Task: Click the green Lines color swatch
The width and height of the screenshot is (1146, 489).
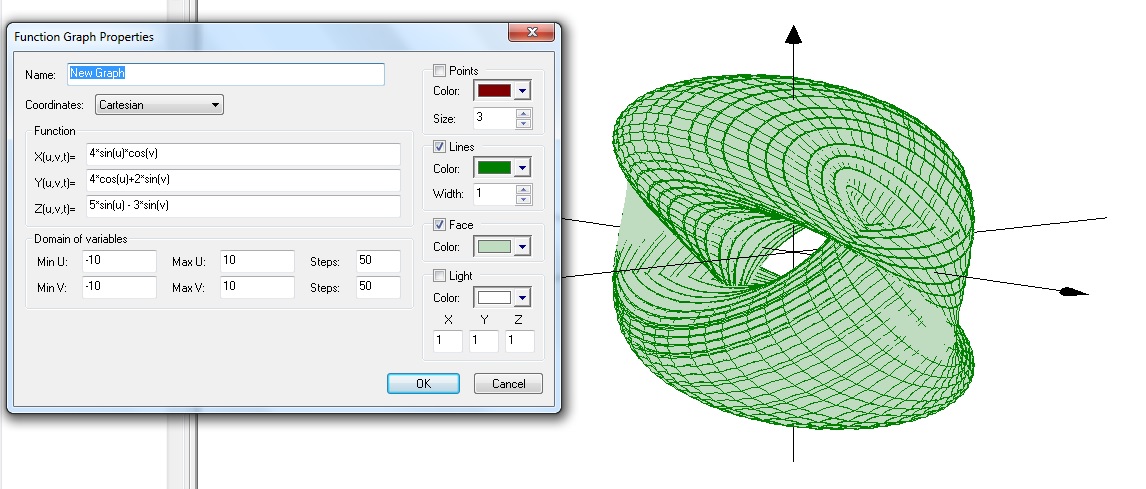Action: tap(494, 168)
